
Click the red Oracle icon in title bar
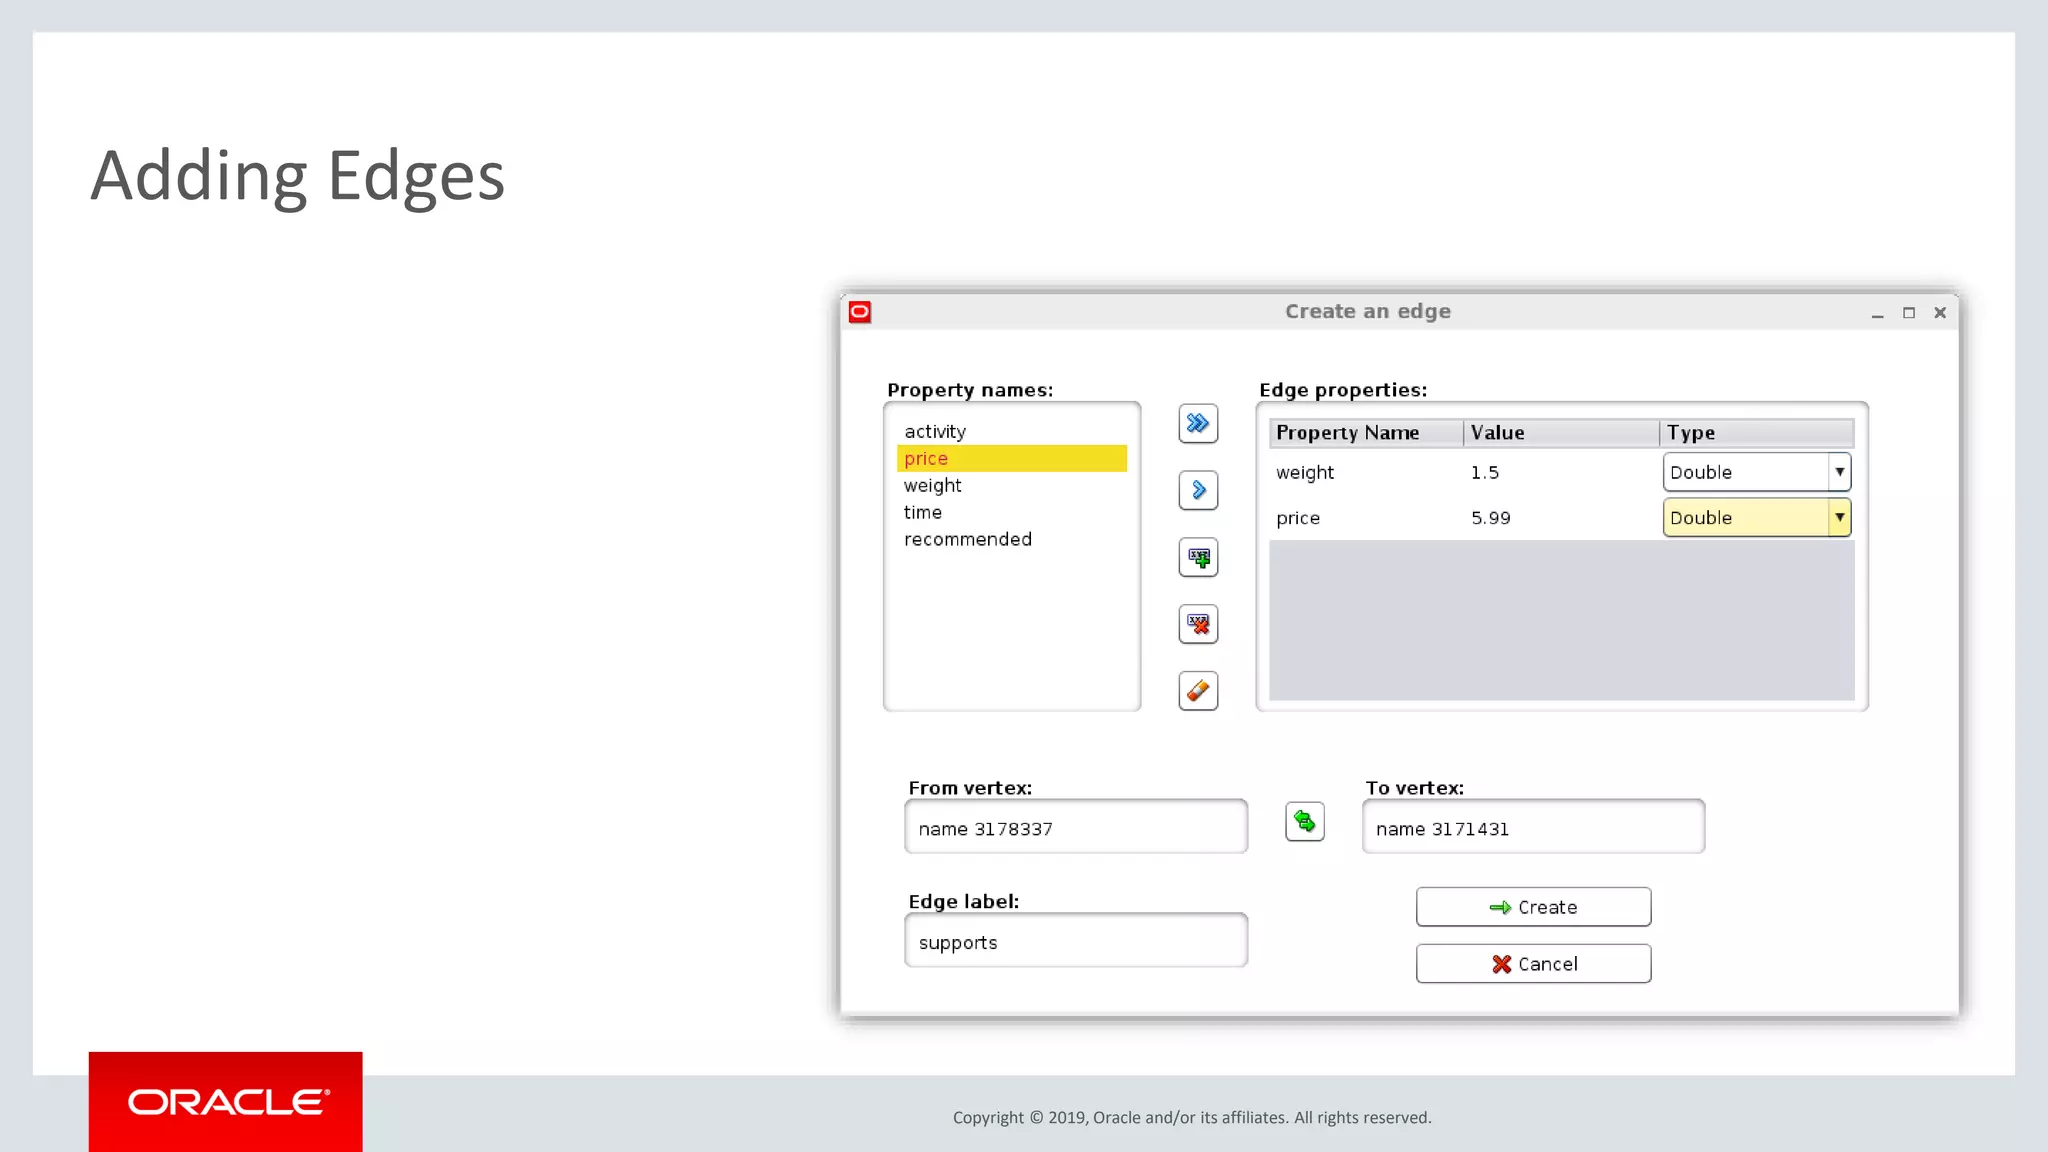pos(860,312)
